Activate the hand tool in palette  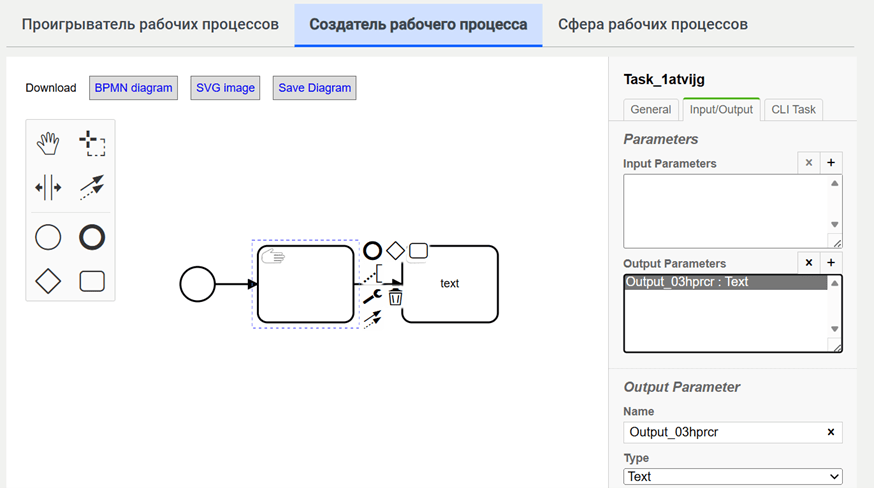click(48, 143)
